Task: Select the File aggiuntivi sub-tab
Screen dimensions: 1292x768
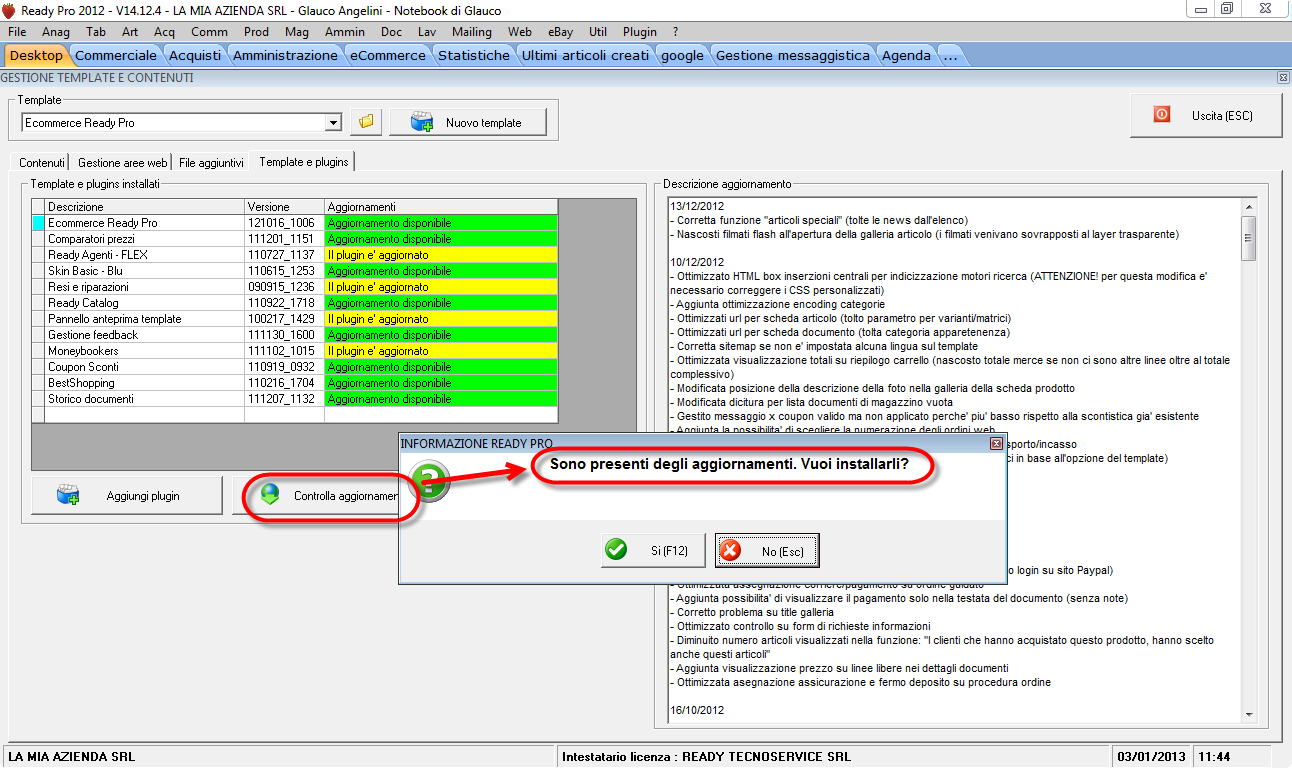Action: pyautogui.click(x=211, y=162)
